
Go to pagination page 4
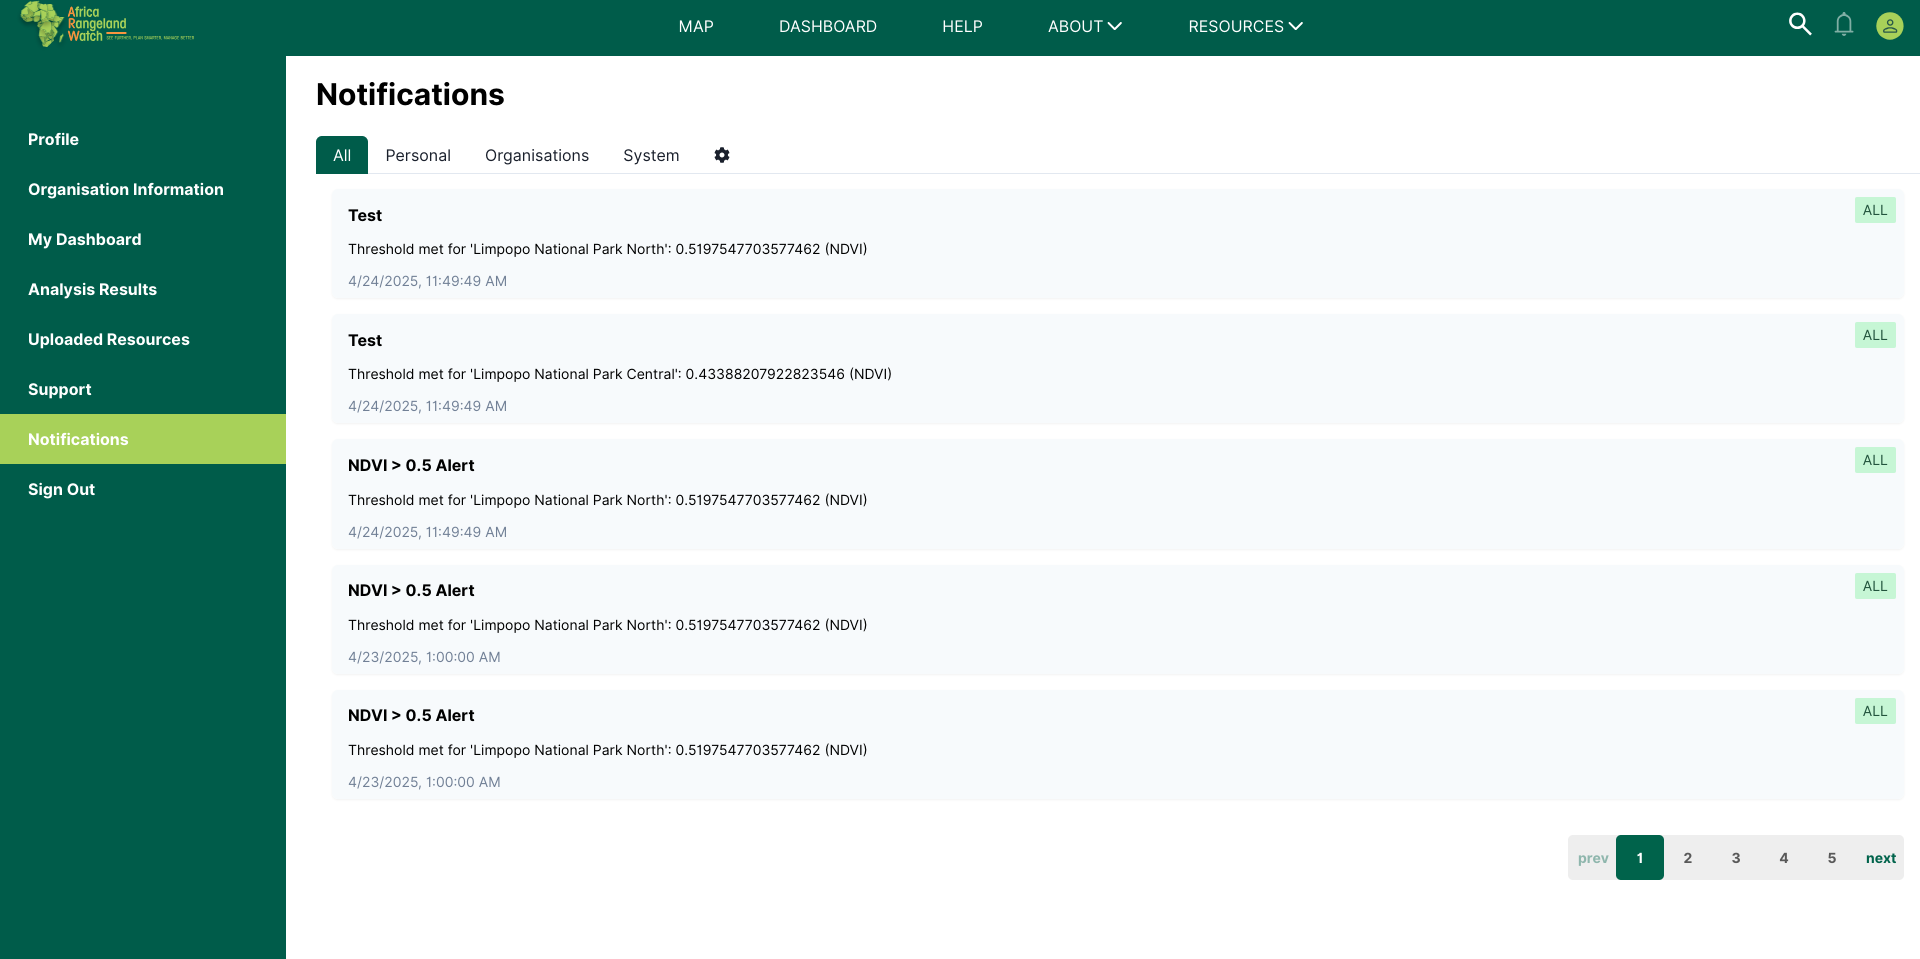point(1784,858)
